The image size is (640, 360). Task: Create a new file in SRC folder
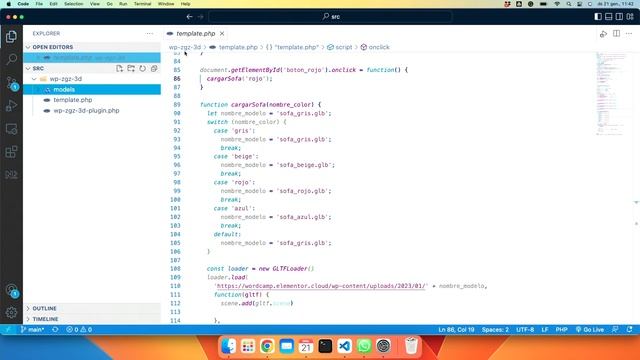point(119,69)
